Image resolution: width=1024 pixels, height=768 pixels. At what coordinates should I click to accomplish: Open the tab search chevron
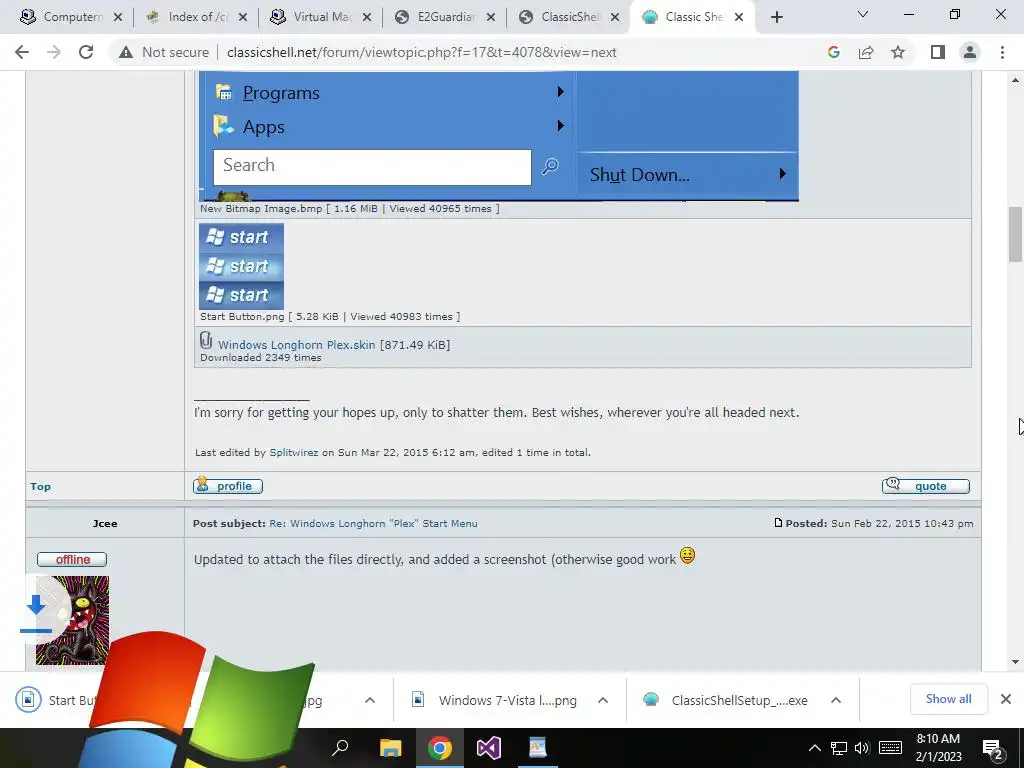(863, 14)
